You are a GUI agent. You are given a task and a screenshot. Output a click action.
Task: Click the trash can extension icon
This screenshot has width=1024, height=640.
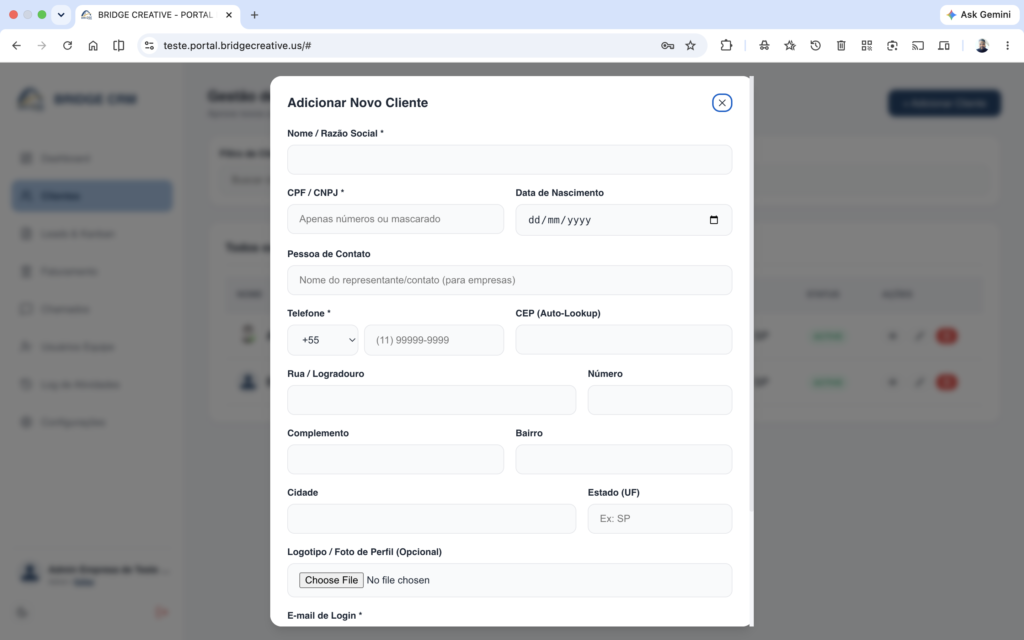tap(841, 46)
